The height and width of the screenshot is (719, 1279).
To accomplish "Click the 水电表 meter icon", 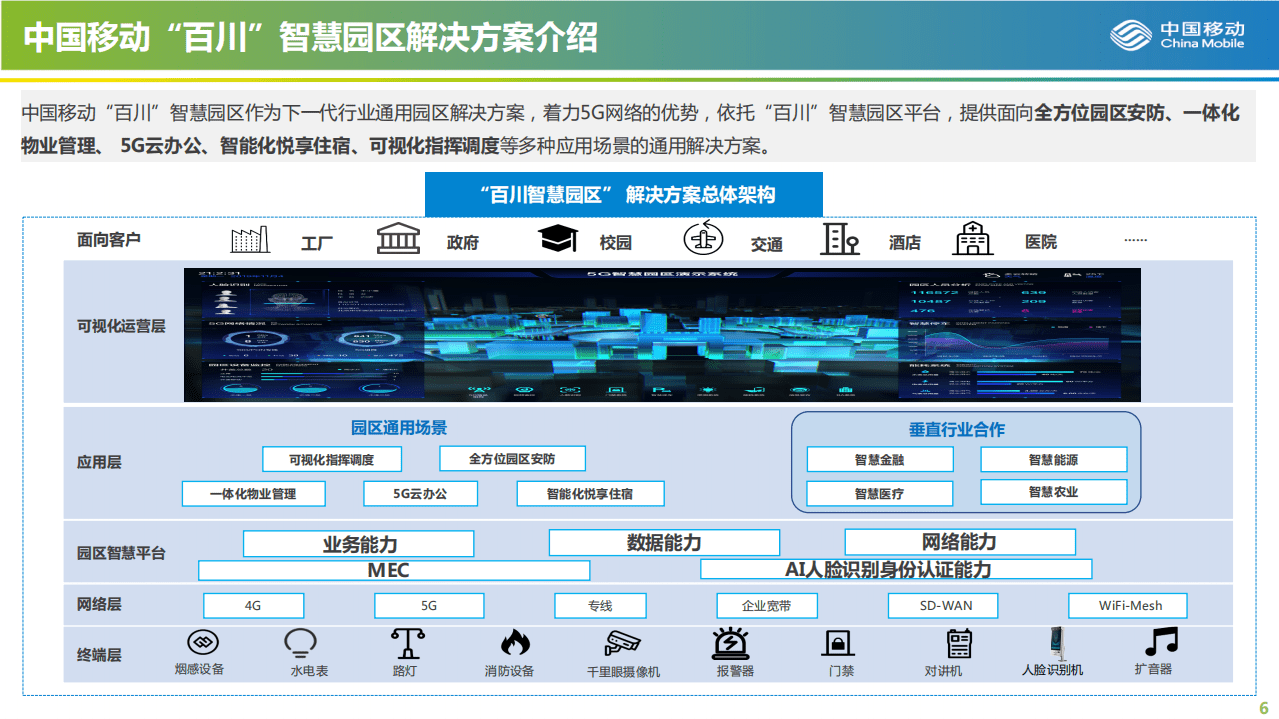I will coord(299,643).
